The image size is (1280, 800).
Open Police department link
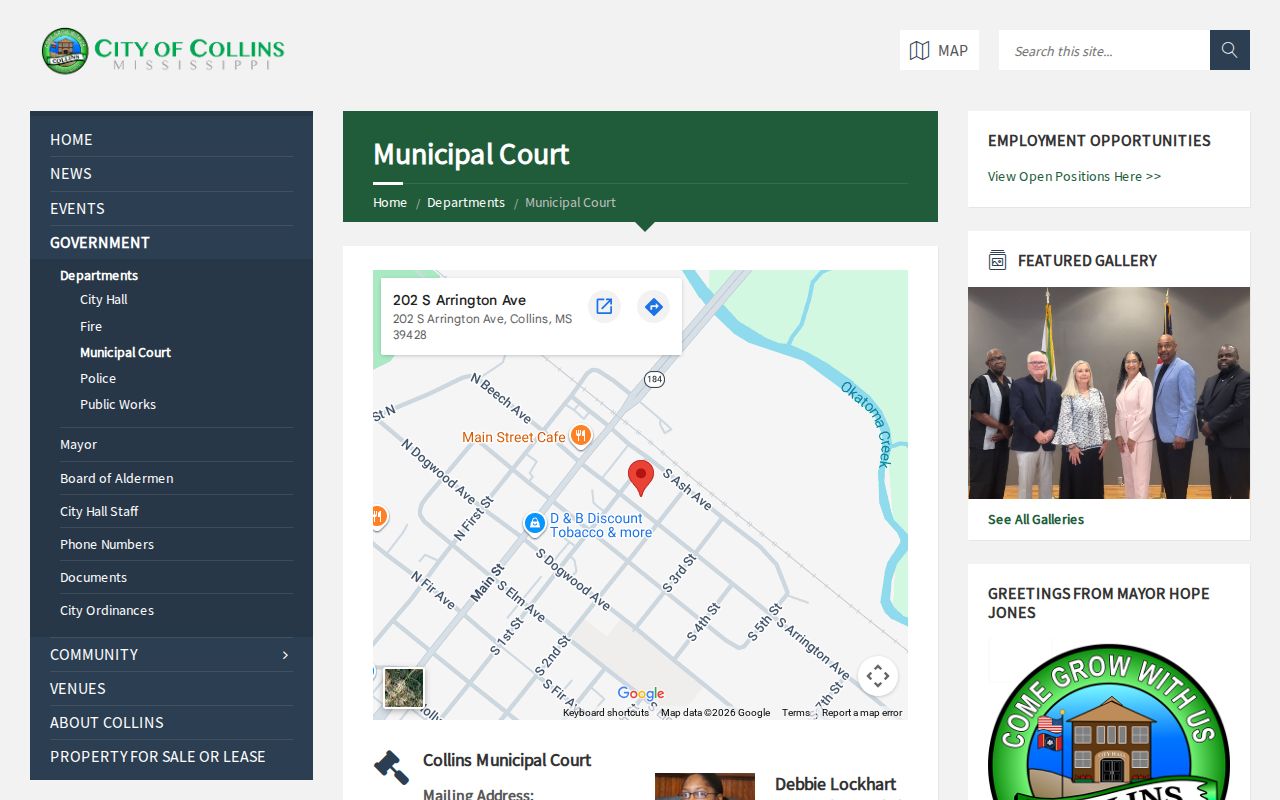pos(98,378)
